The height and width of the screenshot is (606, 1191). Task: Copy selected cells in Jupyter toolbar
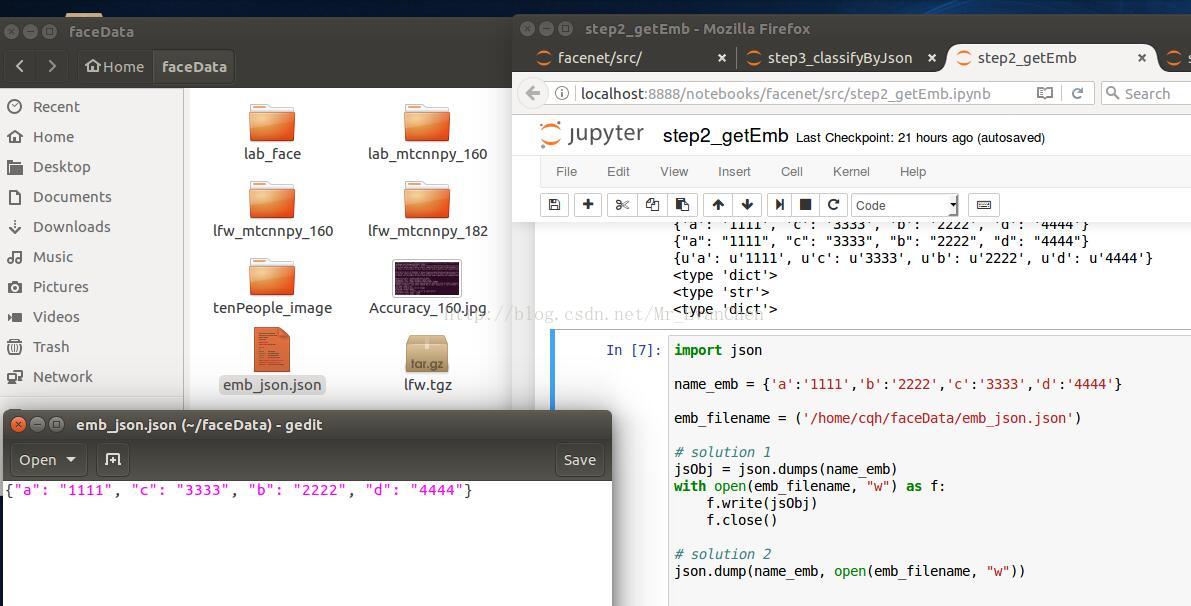[x=652, y=205]
